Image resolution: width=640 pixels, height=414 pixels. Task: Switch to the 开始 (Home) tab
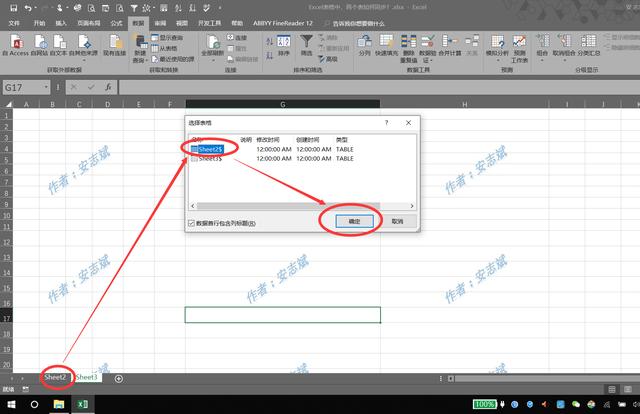coord(39,23)
